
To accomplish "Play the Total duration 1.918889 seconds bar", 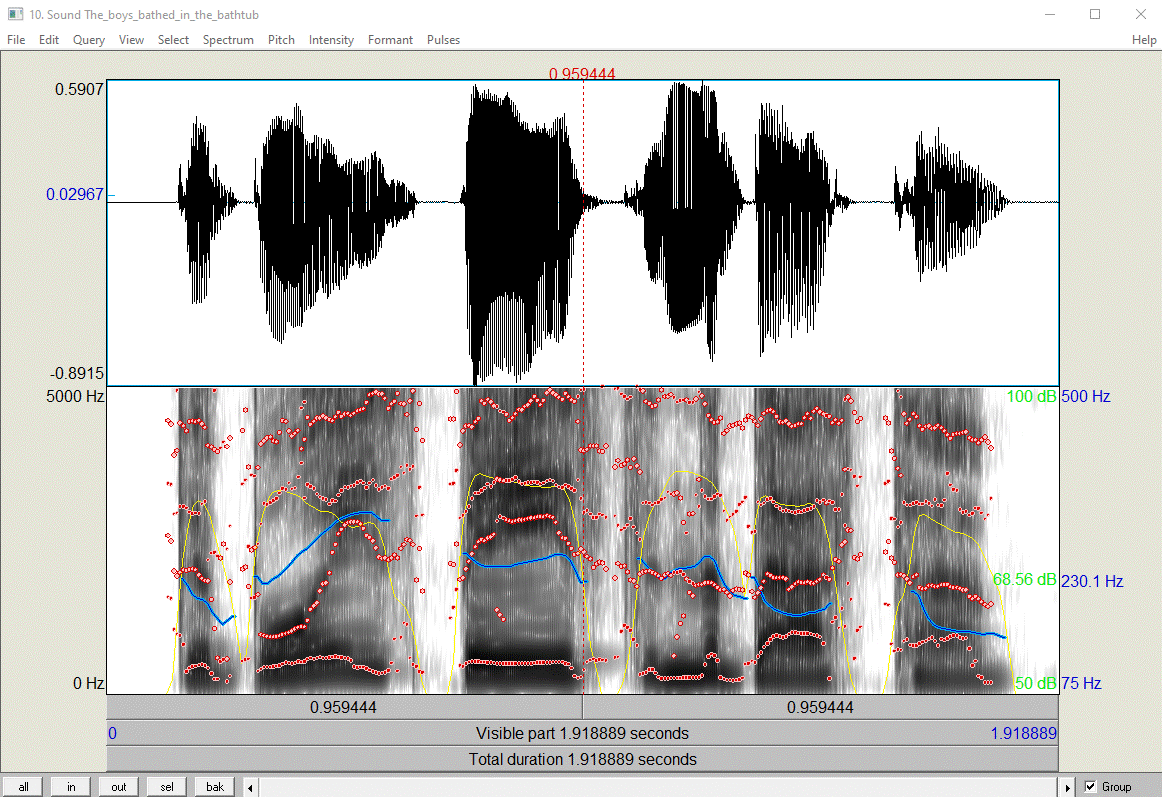I will click(x=582, y=759).
